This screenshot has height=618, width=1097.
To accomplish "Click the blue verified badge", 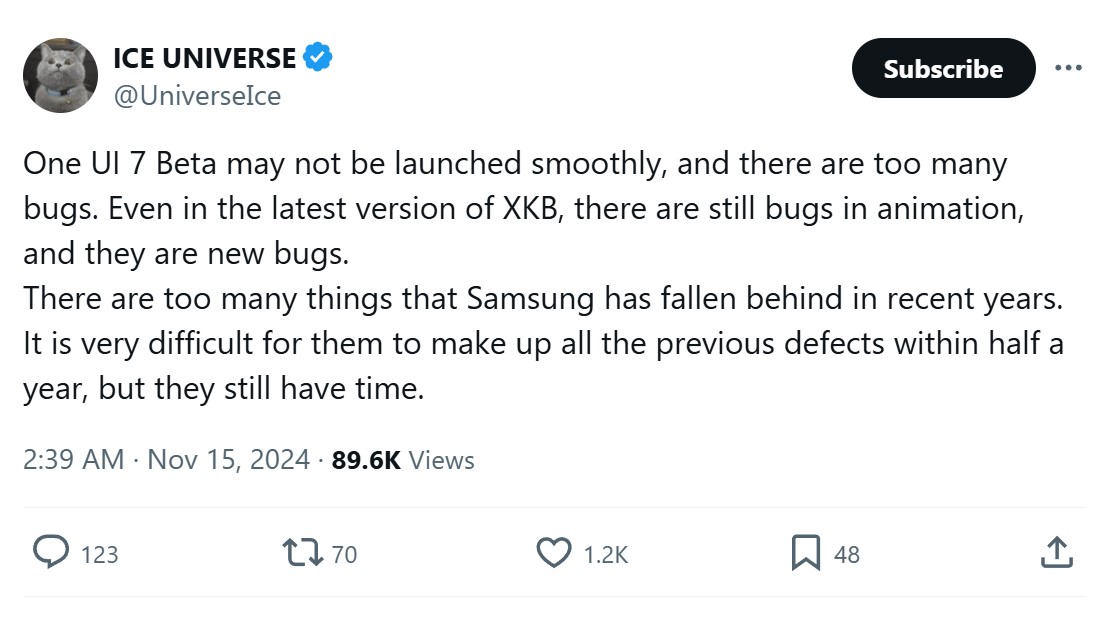I will pyautogui.click(x=317, y=58).
